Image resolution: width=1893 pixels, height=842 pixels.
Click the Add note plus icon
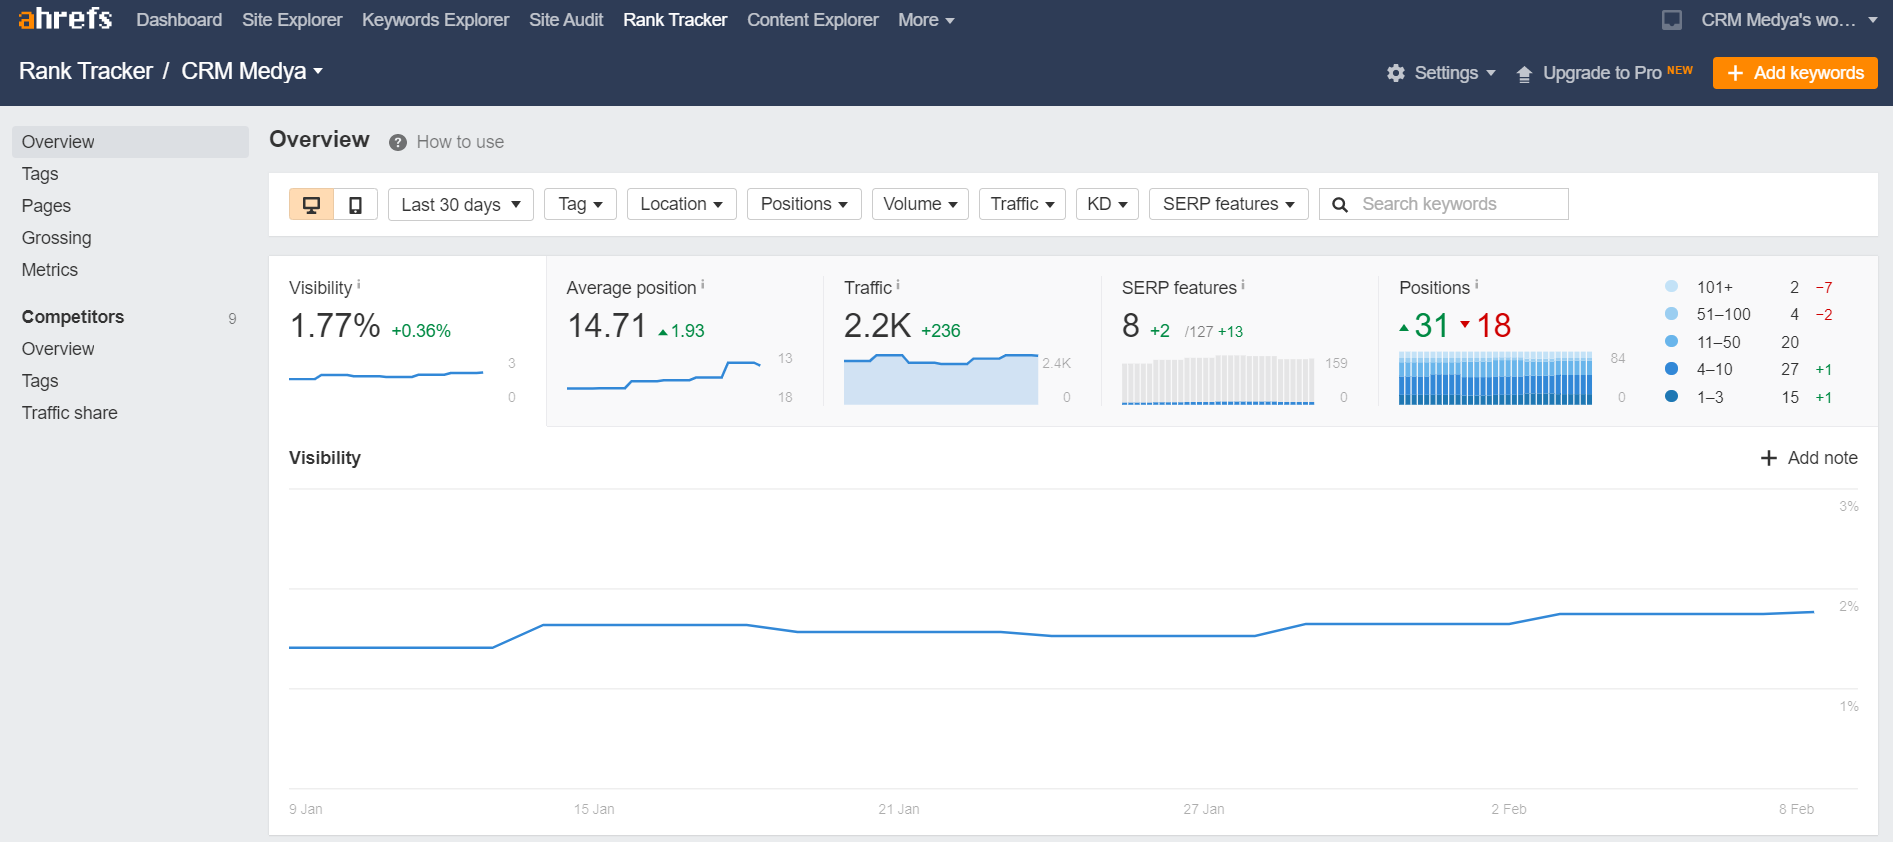point(1769,458)
